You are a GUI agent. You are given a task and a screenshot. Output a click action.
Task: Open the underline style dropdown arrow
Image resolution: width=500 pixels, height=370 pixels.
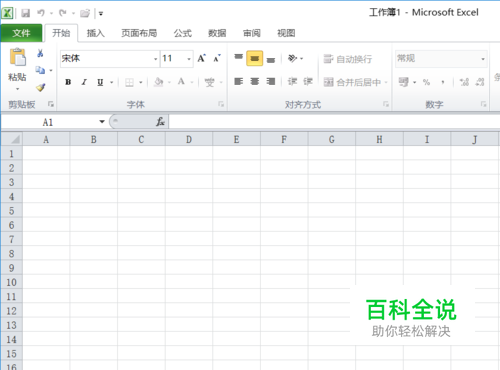click(112, 82)
